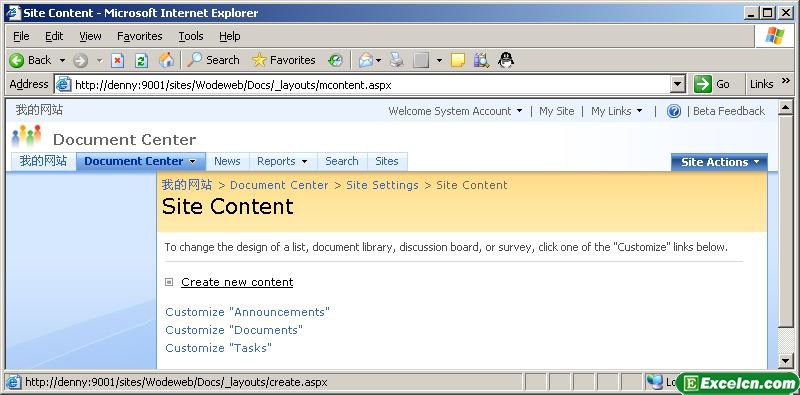Open the File menu
Viewport: 800px width, 395px height.
pyautogui.click(x=21, y=36)
